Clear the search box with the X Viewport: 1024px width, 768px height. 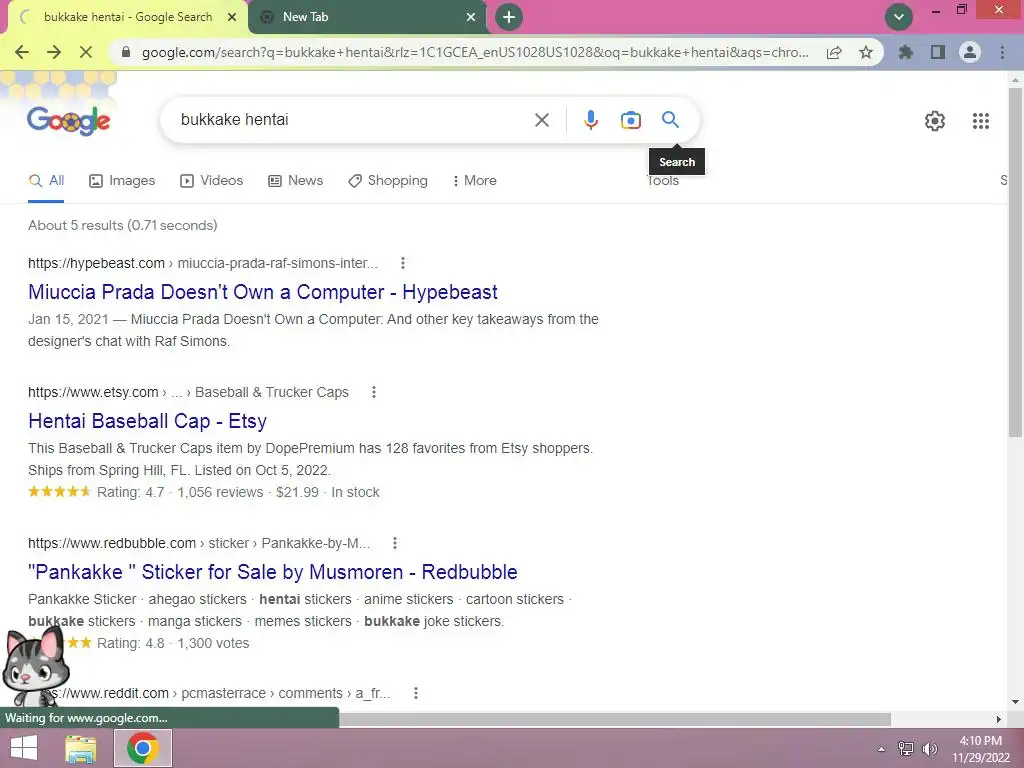click(541, 120)
